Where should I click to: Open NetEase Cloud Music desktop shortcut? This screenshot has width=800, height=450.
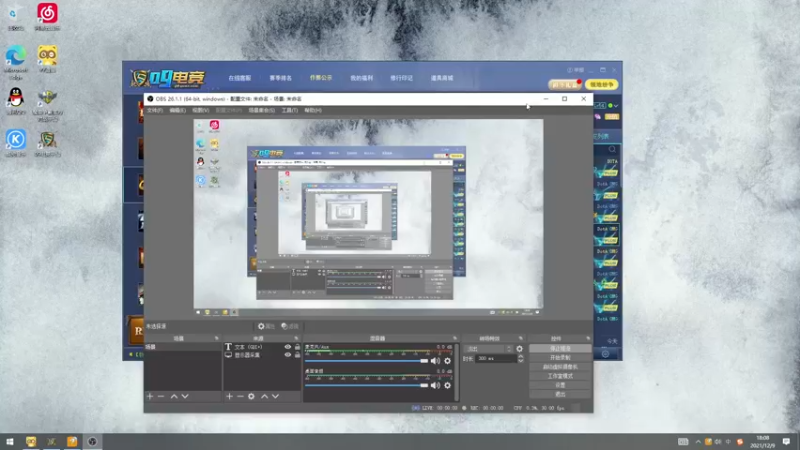tap(47, 17)
